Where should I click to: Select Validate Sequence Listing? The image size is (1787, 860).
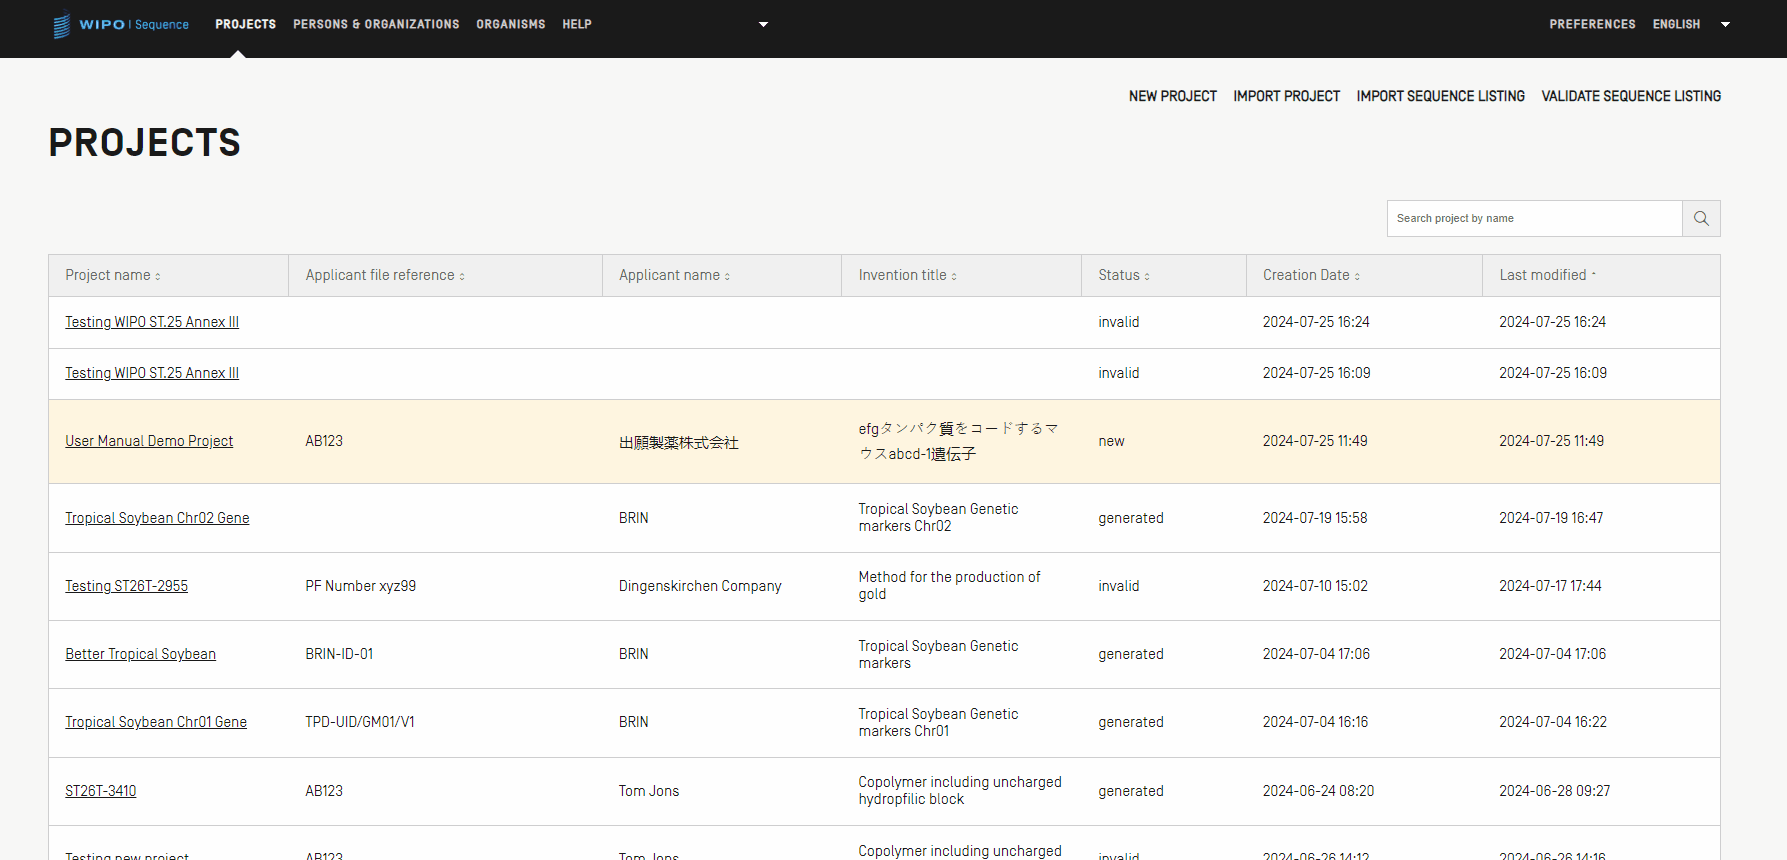click(1630, 96)
